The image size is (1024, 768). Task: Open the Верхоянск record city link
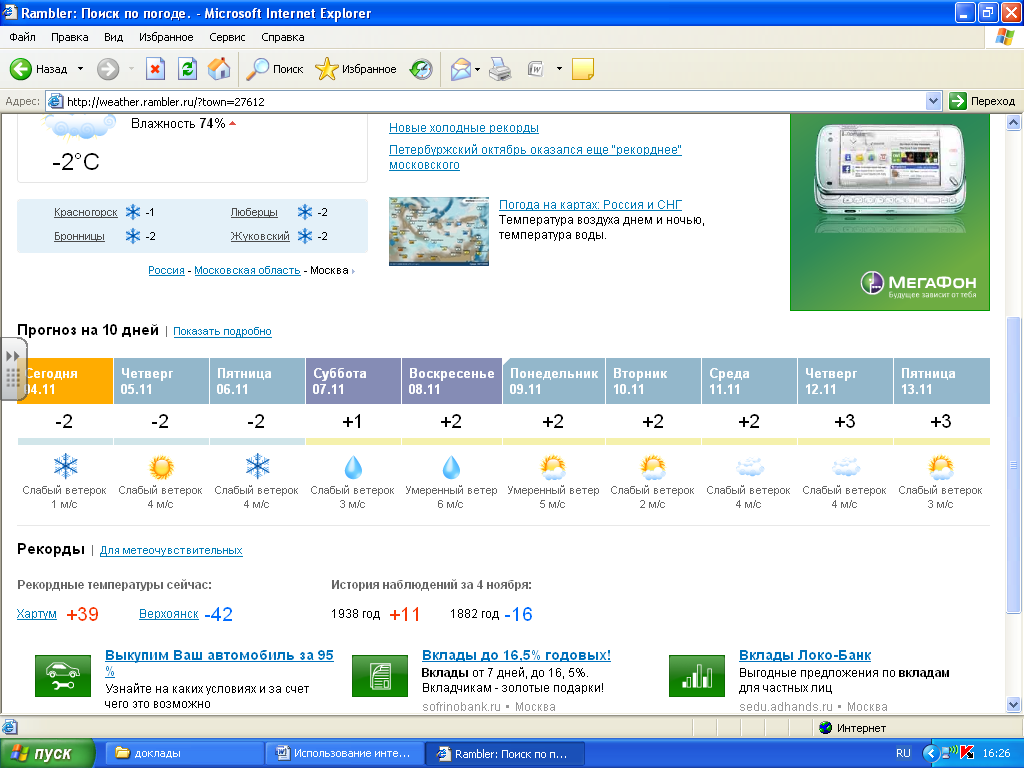tap(168, 614)
